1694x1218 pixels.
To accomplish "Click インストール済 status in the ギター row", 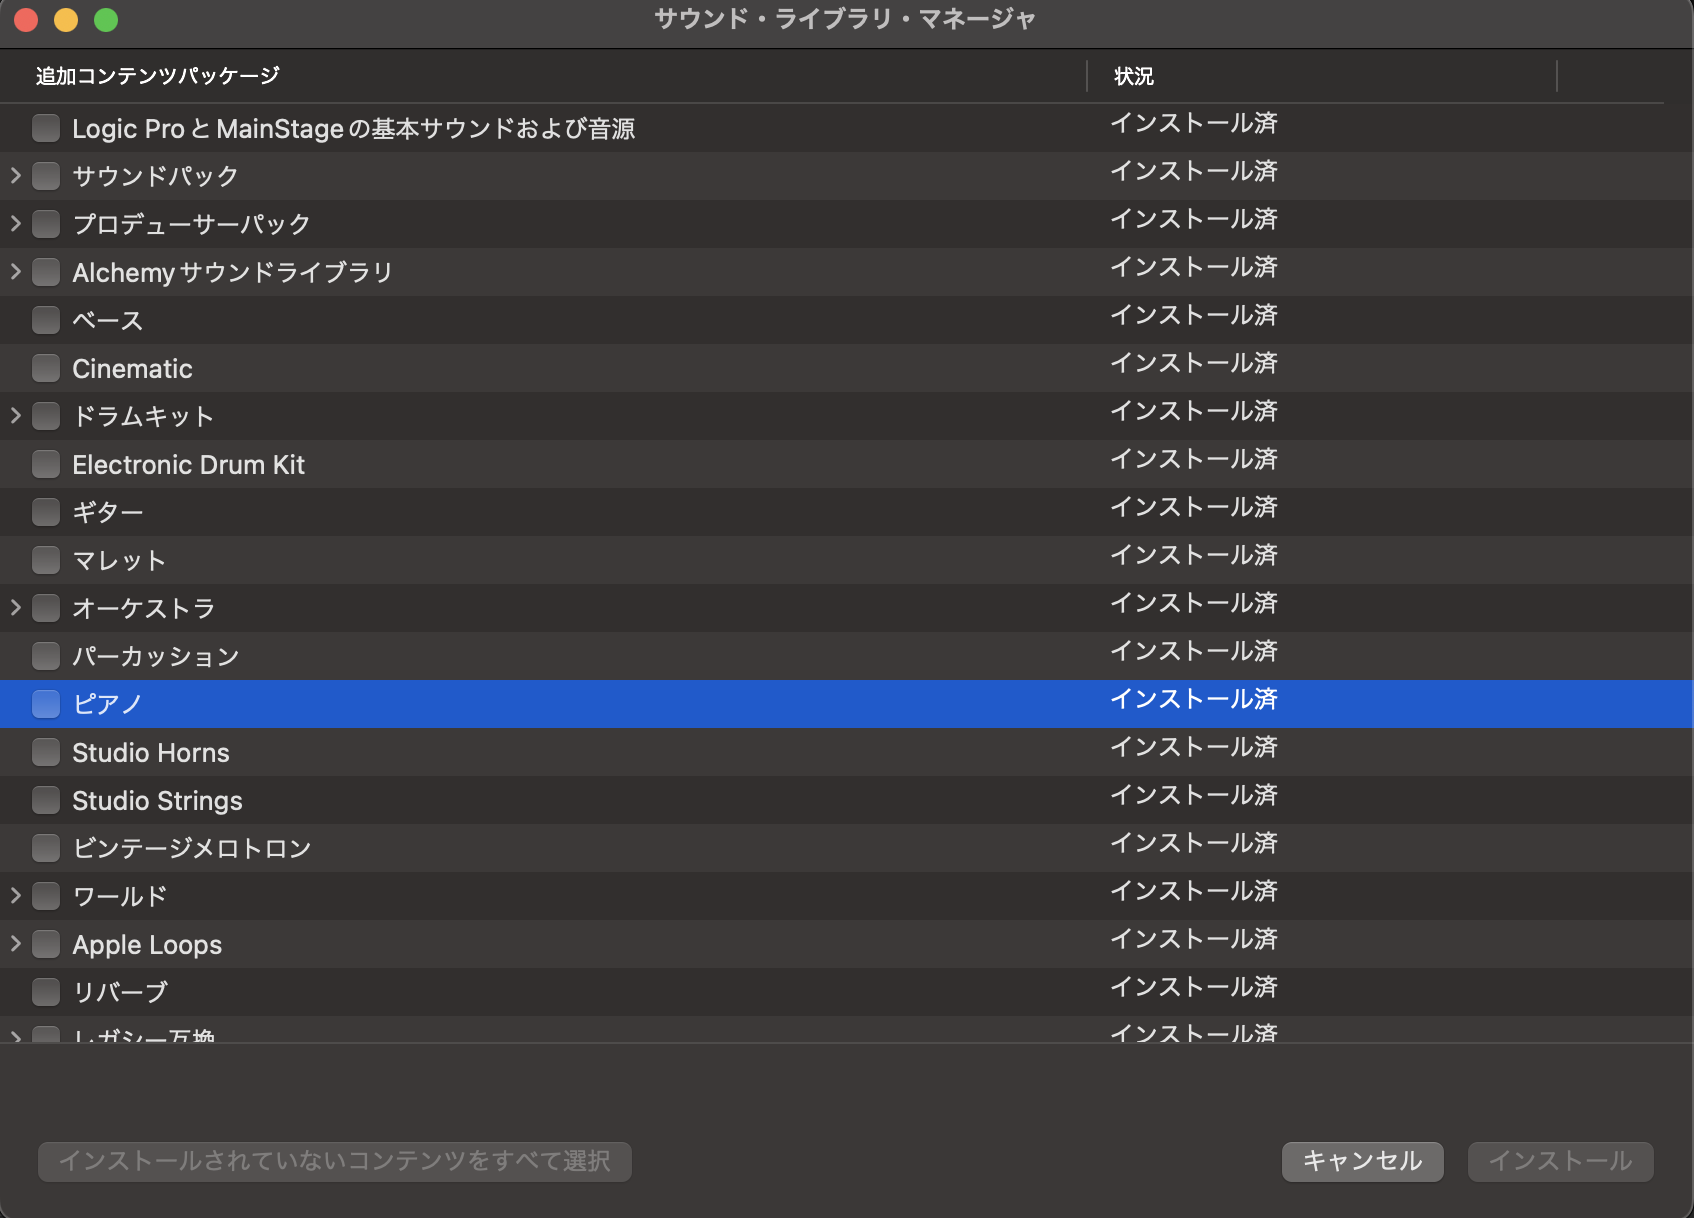I will pyautogui.click(x=1194, y=507).
